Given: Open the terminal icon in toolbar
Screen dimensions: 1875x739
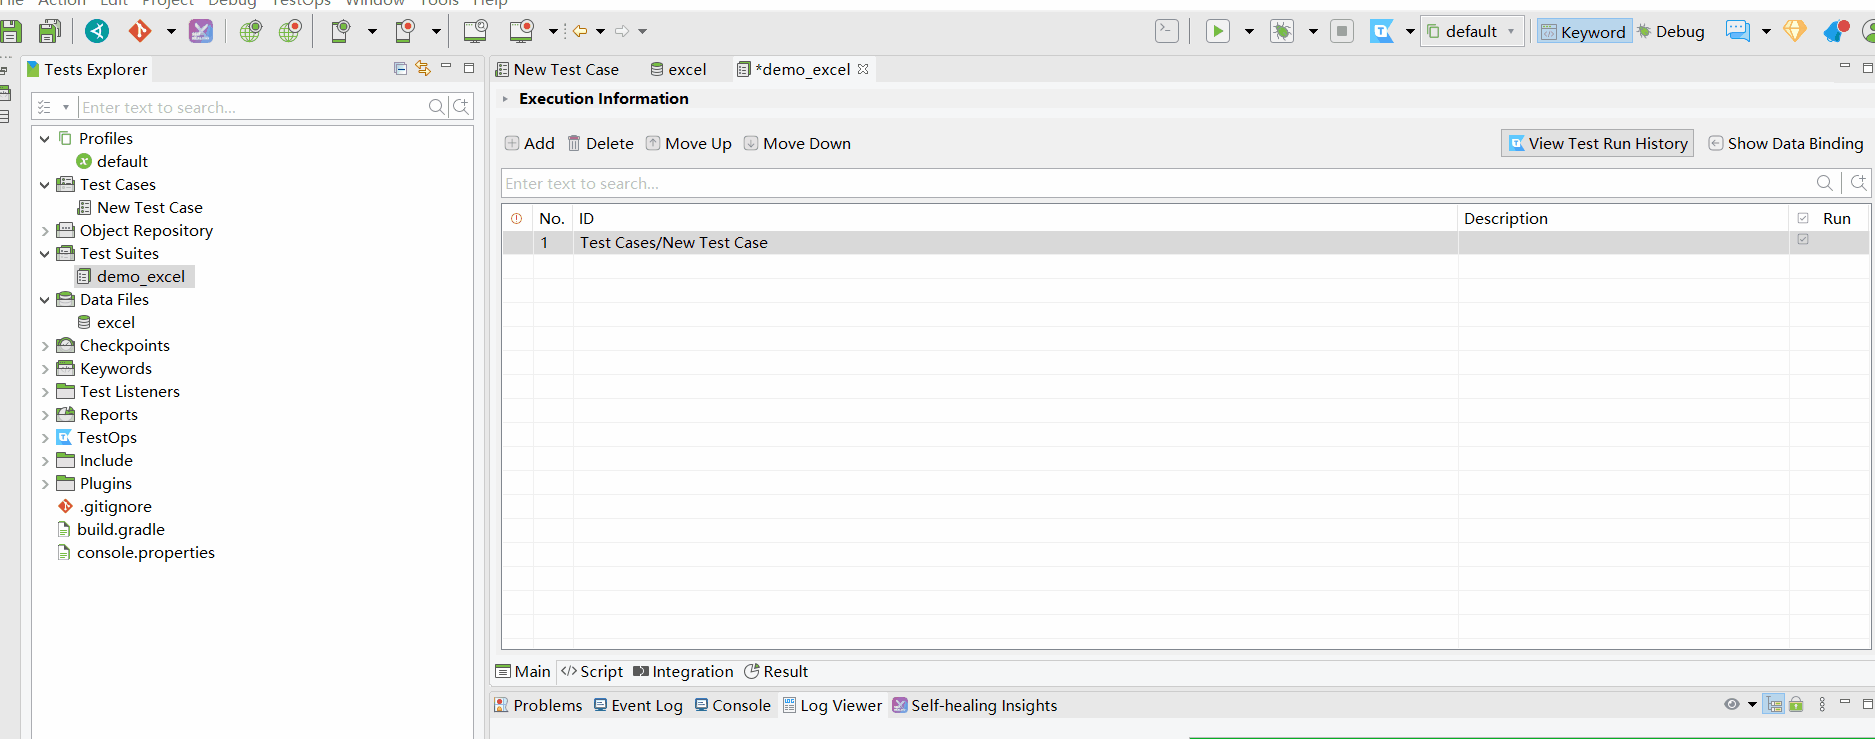Looking at the screenshot, I should [x=1166, y=32].
